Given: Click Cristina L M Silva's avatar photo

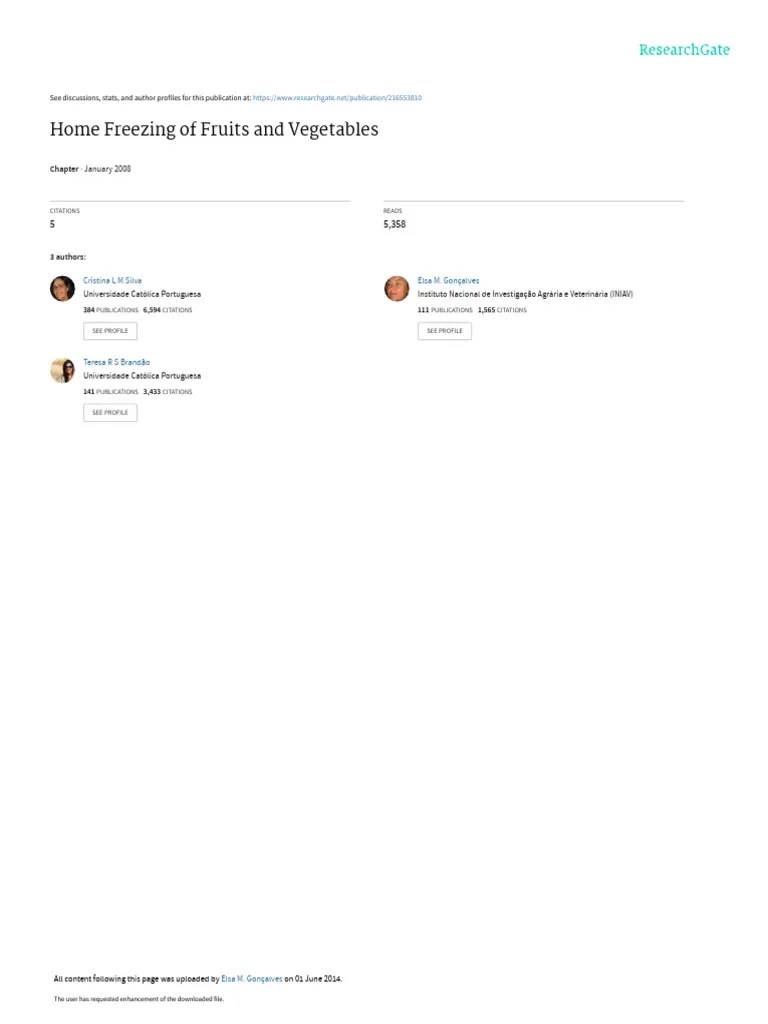Looking at the screenshot, I should [x=63, y=289].
